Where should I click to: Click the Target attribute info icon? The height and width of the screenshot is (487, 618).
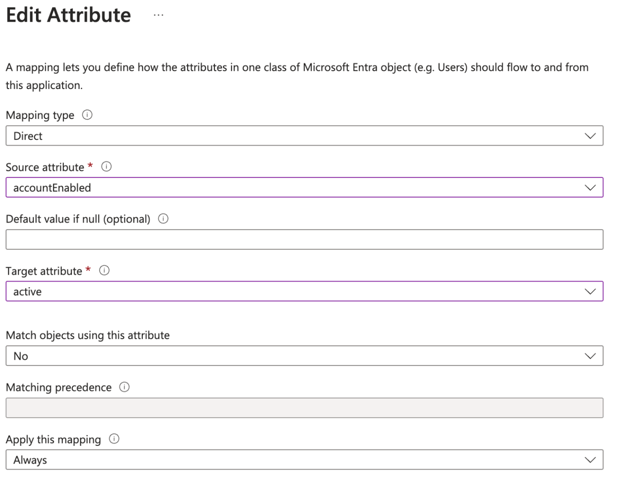tap(104, 271)
